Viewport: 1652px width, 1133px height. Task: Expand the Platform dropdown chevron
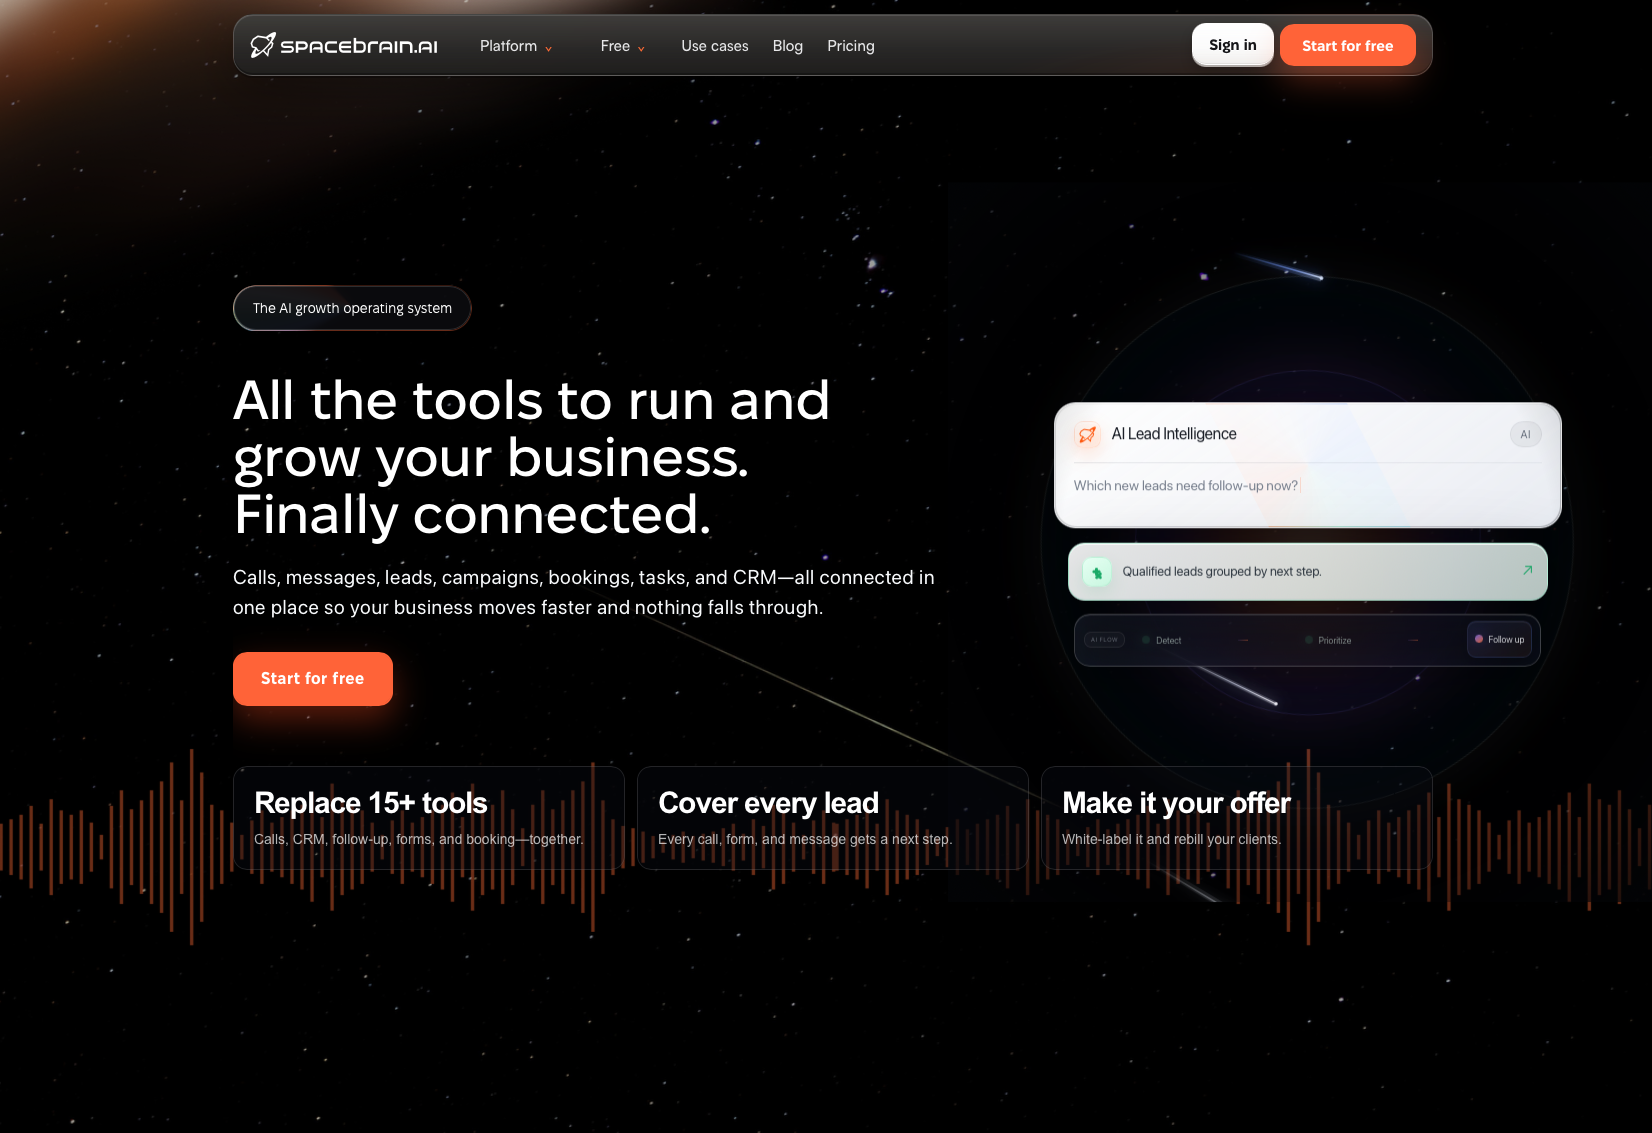click(548, 48)
